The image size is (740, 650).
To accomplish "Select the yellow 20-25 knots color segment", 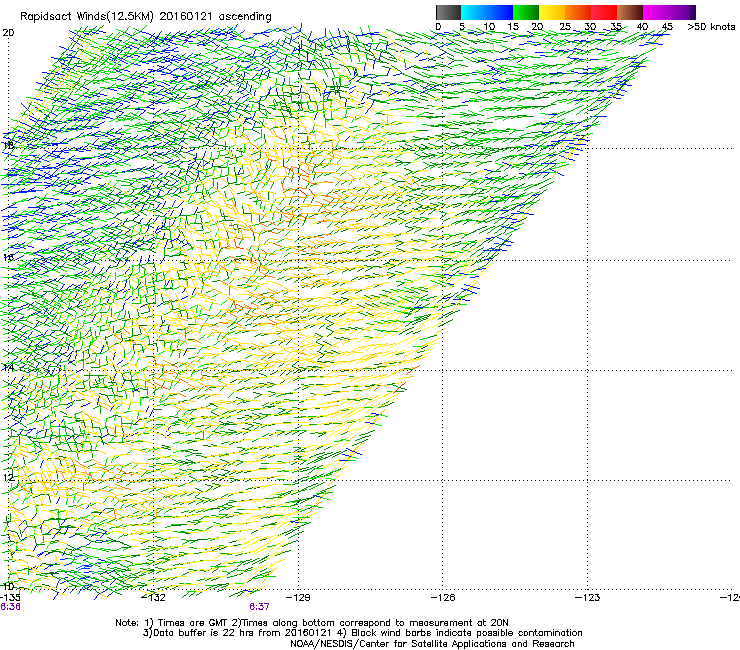I will click(552, 12).
